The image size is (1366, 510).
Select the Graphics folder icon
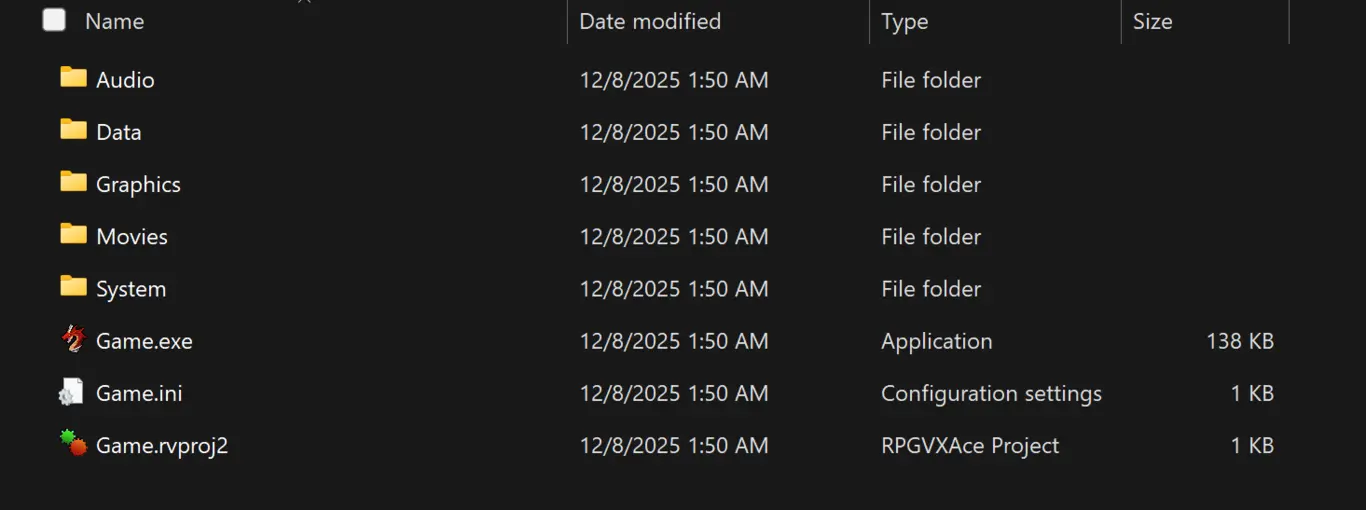pyautogui.click(x=73, y=182)
